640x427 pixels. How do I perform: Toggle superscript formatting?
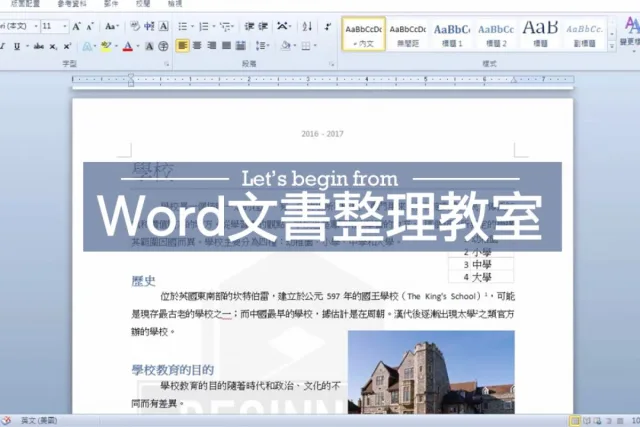point(67,46)
